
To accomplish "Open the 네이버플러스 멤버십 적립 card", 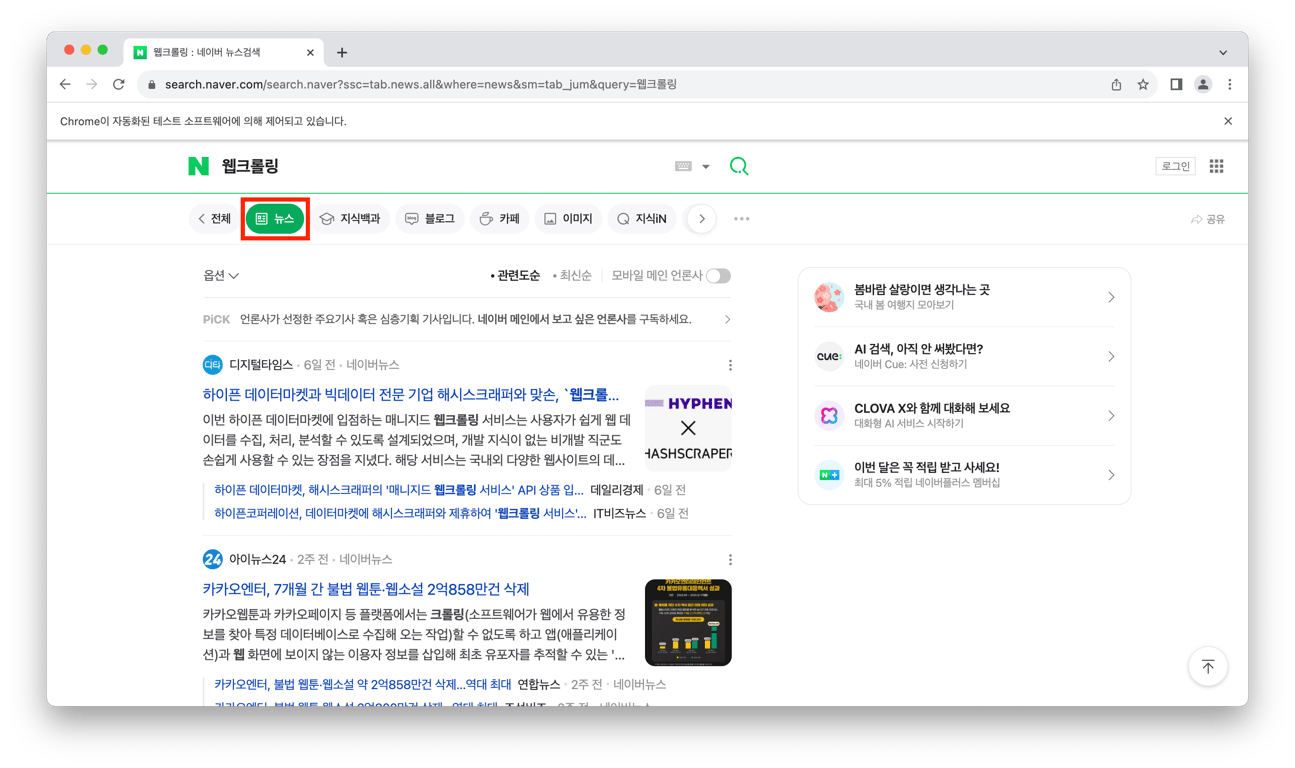I will (964, 475).
